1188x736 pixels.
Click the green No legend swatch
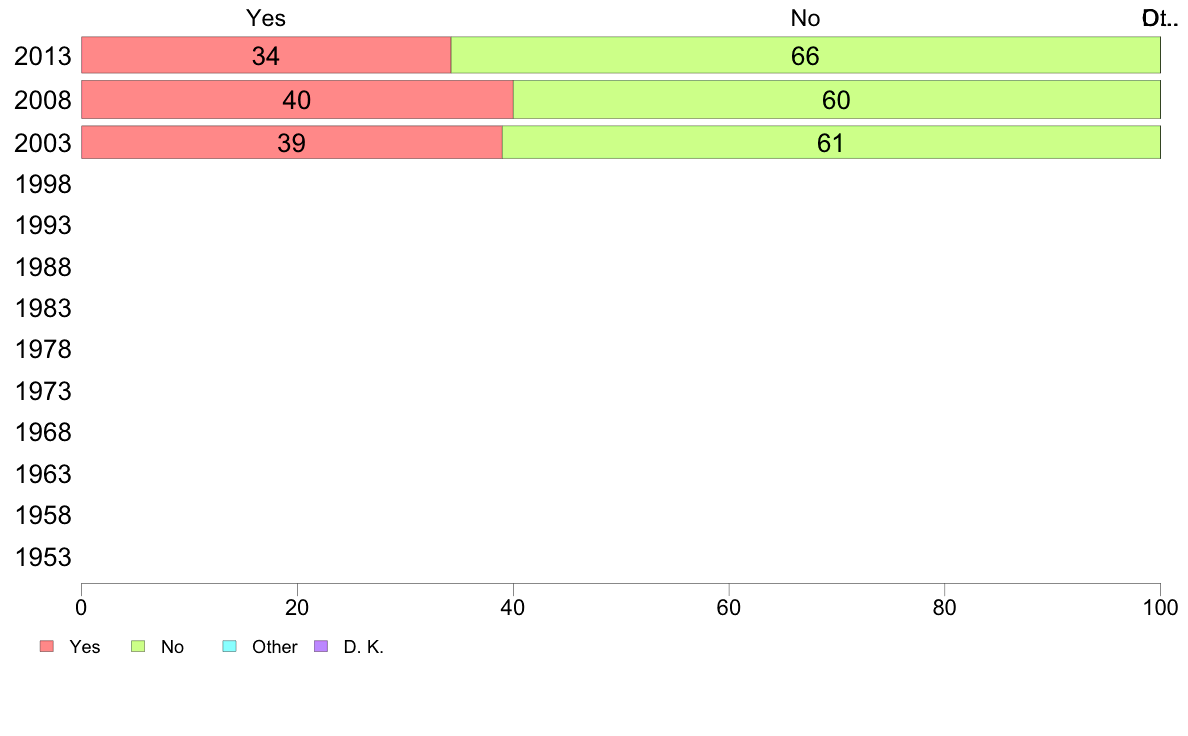pos(138,646)
